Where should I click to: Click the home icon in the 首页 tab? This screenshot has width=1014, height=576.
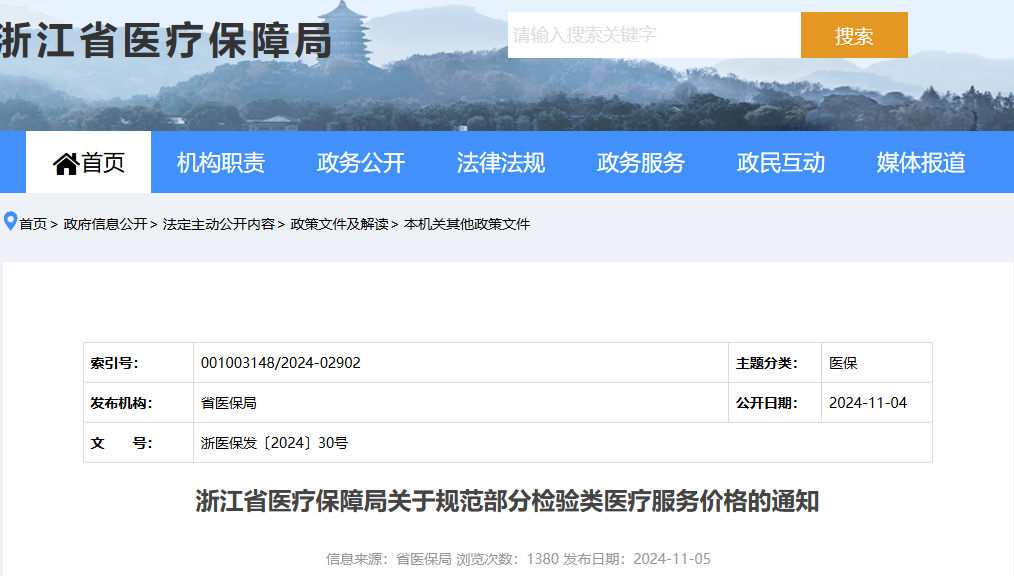point(65,164)
